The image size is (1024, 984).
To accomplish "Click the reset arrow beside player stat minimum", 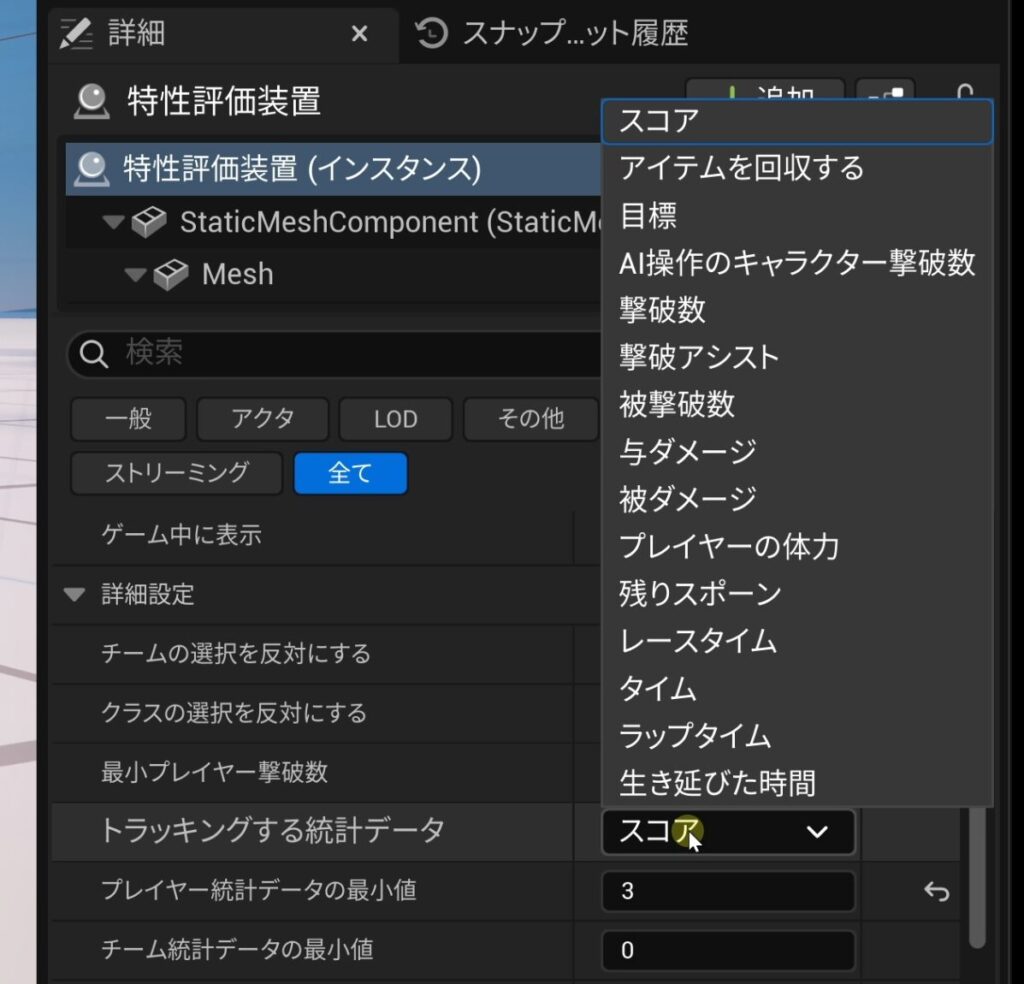I will 936,891.
